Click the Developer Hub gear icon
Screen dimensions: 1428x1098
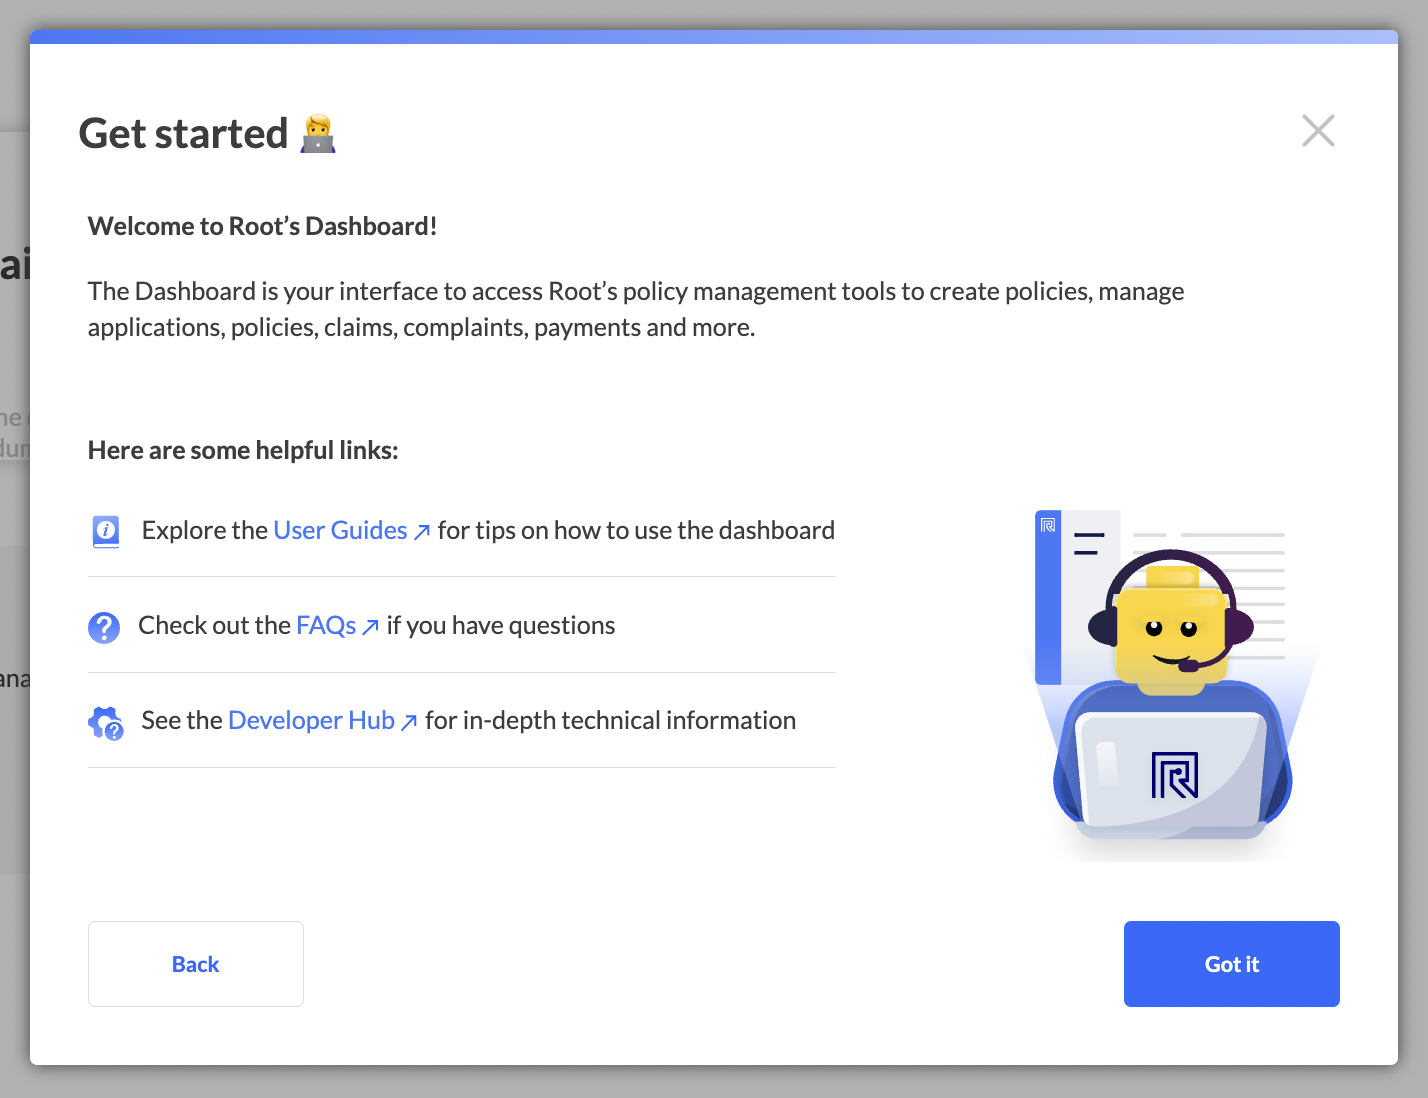click(106, 723)
